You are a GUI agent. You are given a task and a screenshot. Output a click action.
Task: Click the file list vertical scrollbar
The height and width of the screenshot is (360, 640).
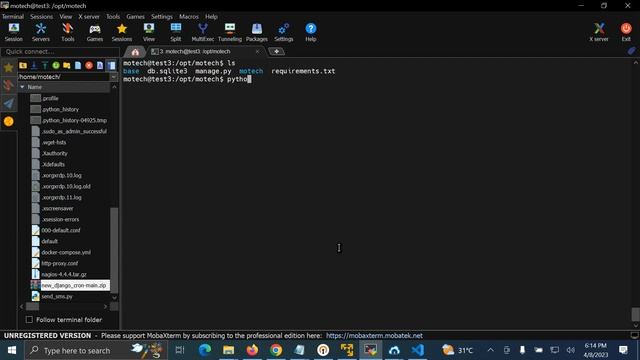(x=114, y=249)
